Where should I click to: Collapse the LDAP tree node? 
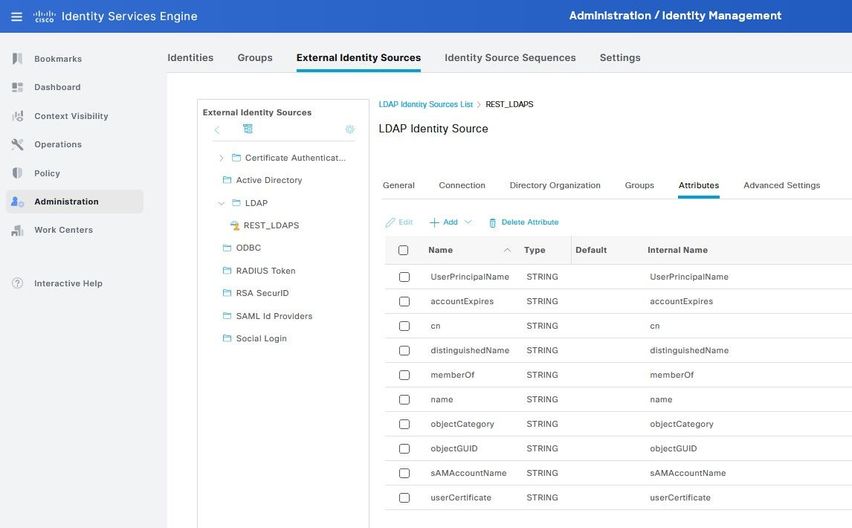pos(221,203)
